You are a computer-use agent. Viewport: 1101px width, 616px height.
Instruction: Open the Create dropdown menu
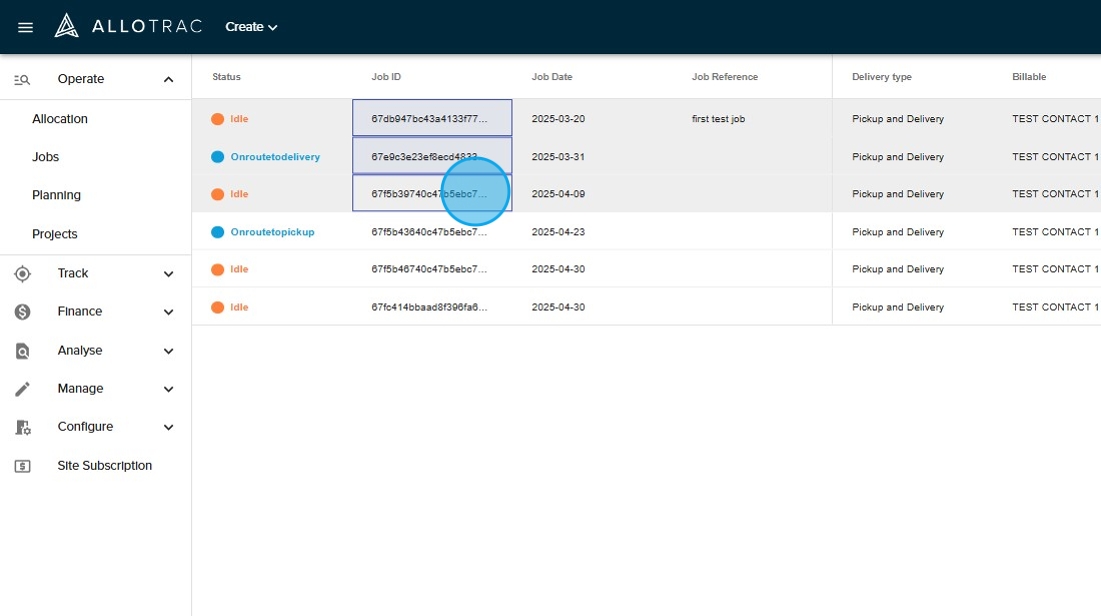251,27
